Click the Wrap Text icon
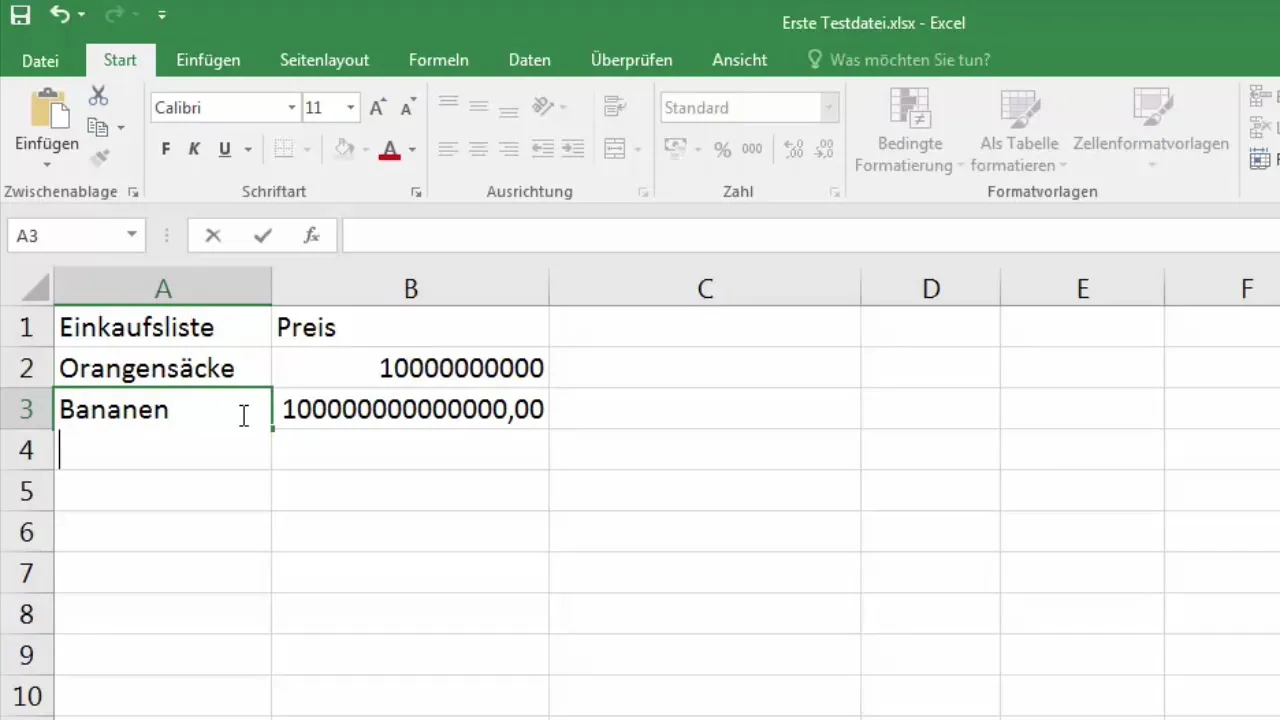This screenshot has height=720, width=1280. (615, 105)
